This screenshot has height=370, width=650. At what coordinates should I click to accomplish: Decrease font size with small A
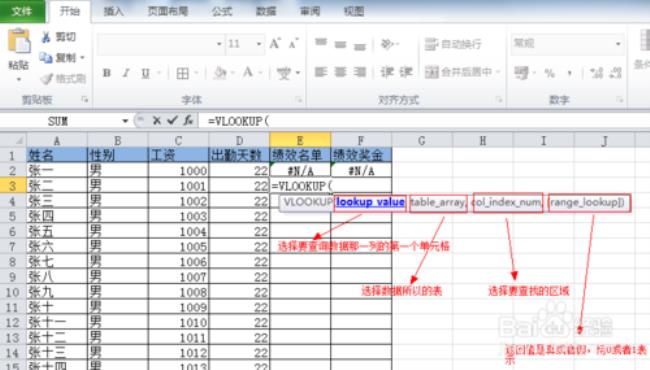click(293, 43)
